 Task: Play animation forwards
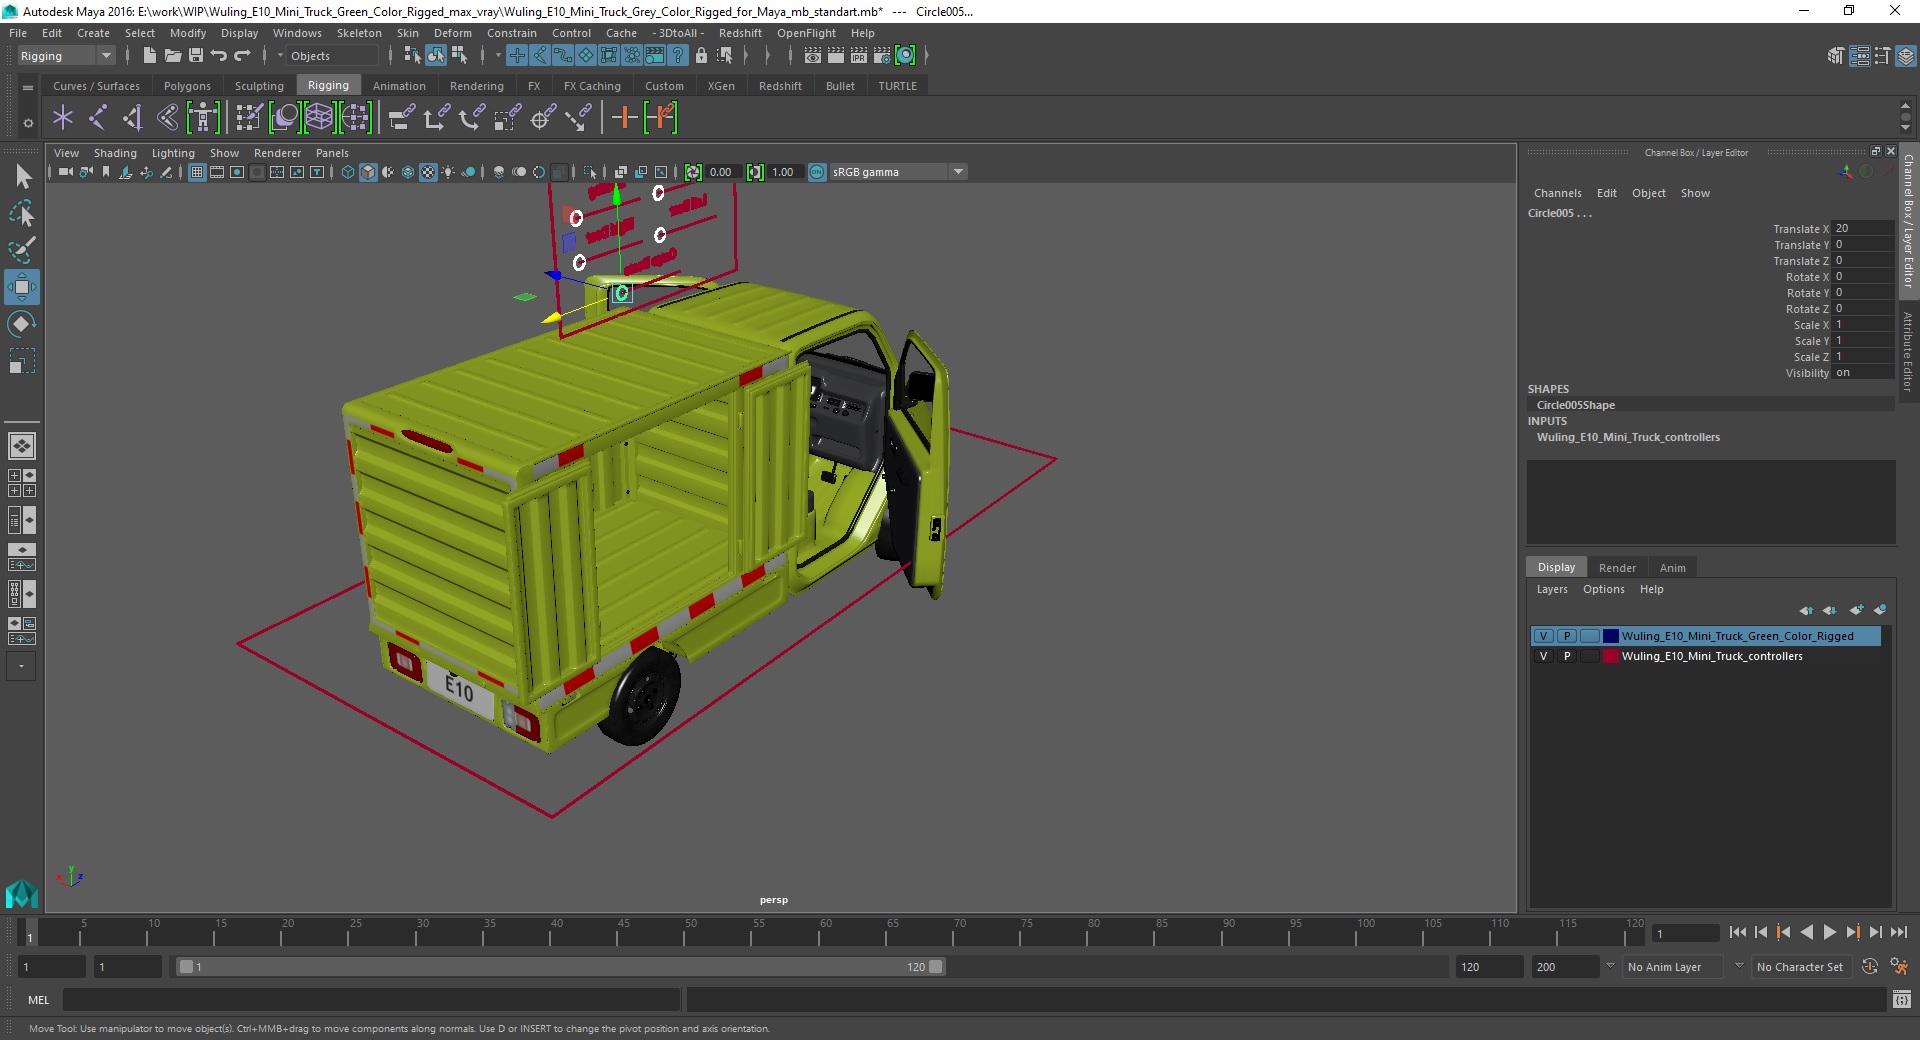[1829, 932]
